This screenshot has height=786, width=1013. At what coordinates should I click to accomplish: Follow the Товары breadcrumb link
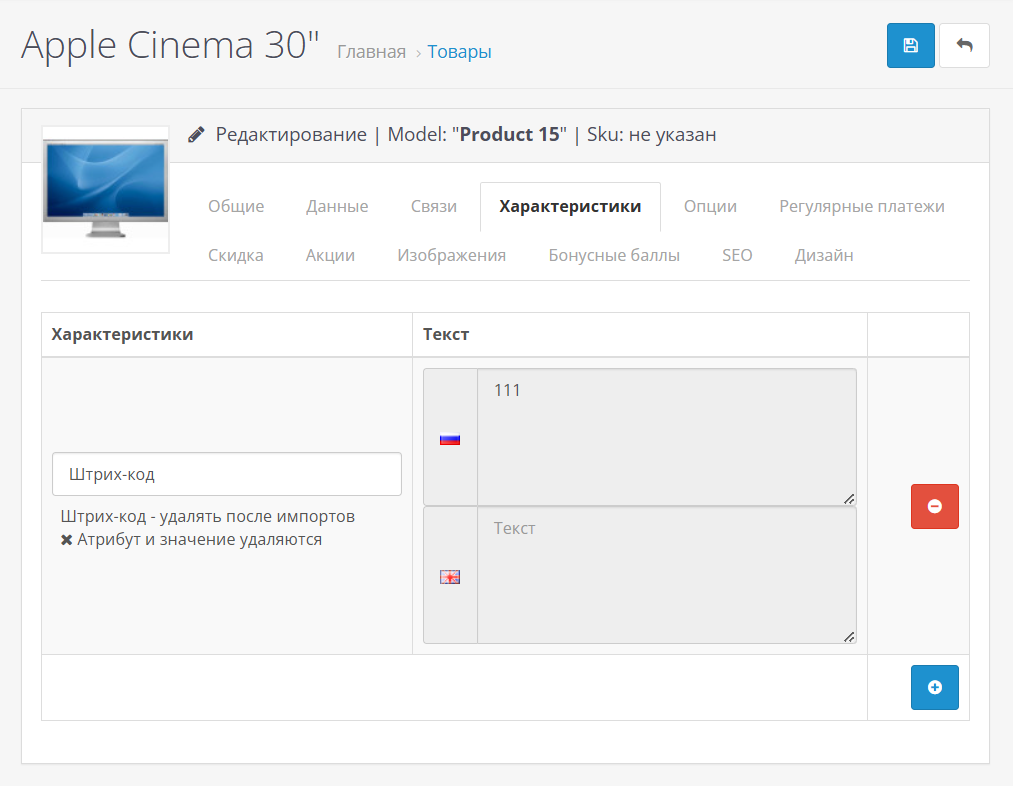(459, 52)
